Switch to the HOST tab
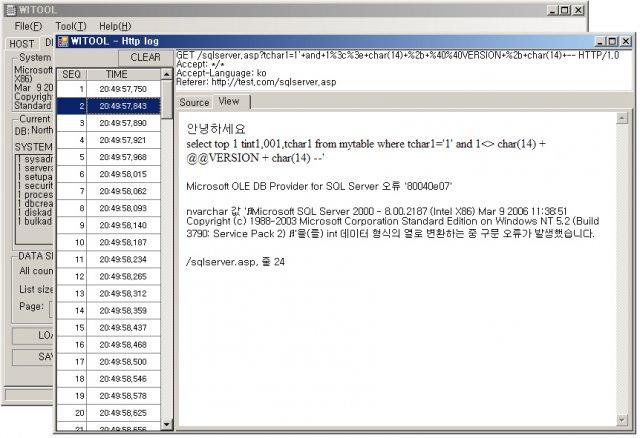The image size is (640, 438). [x=21, y=43]
